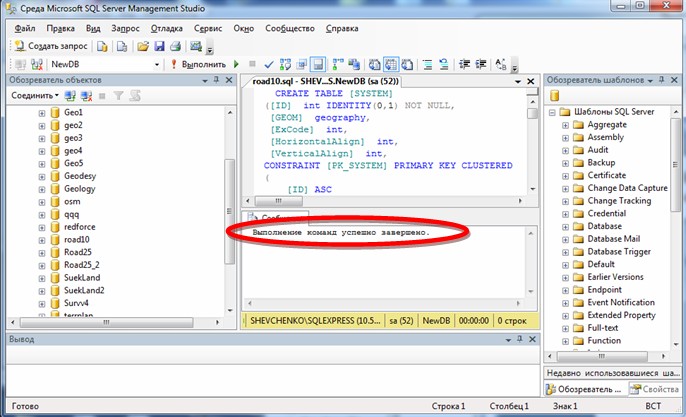Click the green Debug play arrow icon
Screen dimensions: 686x417
click(x=237, y=65)
